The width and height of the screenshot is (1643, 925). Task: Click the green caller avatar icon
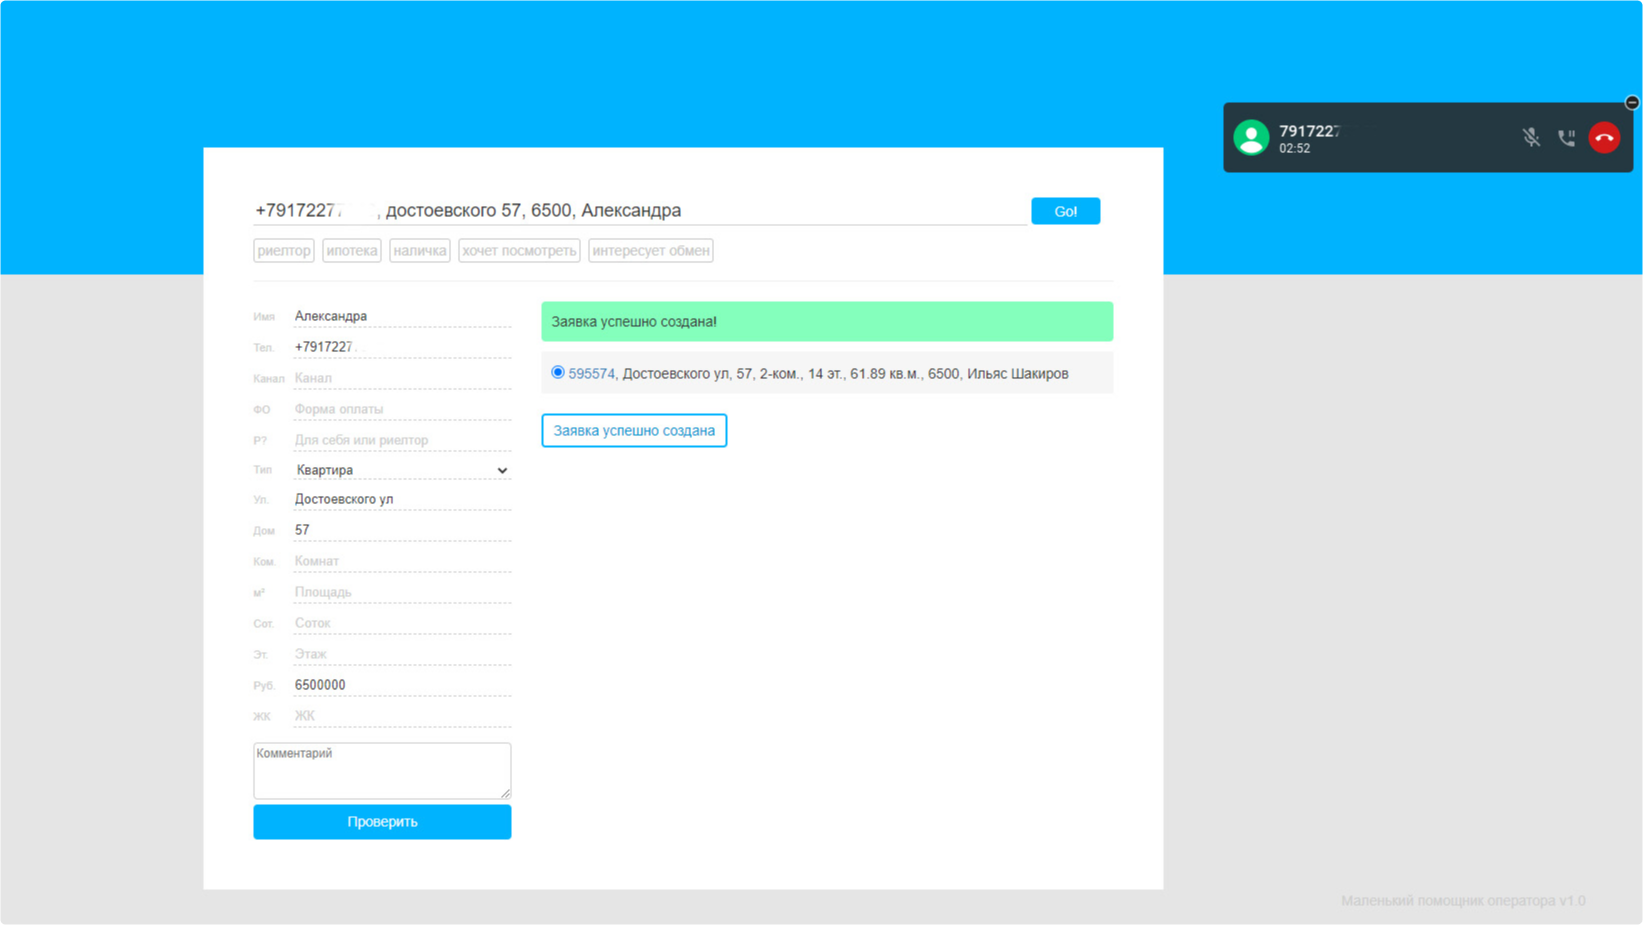pos(1250,138)
